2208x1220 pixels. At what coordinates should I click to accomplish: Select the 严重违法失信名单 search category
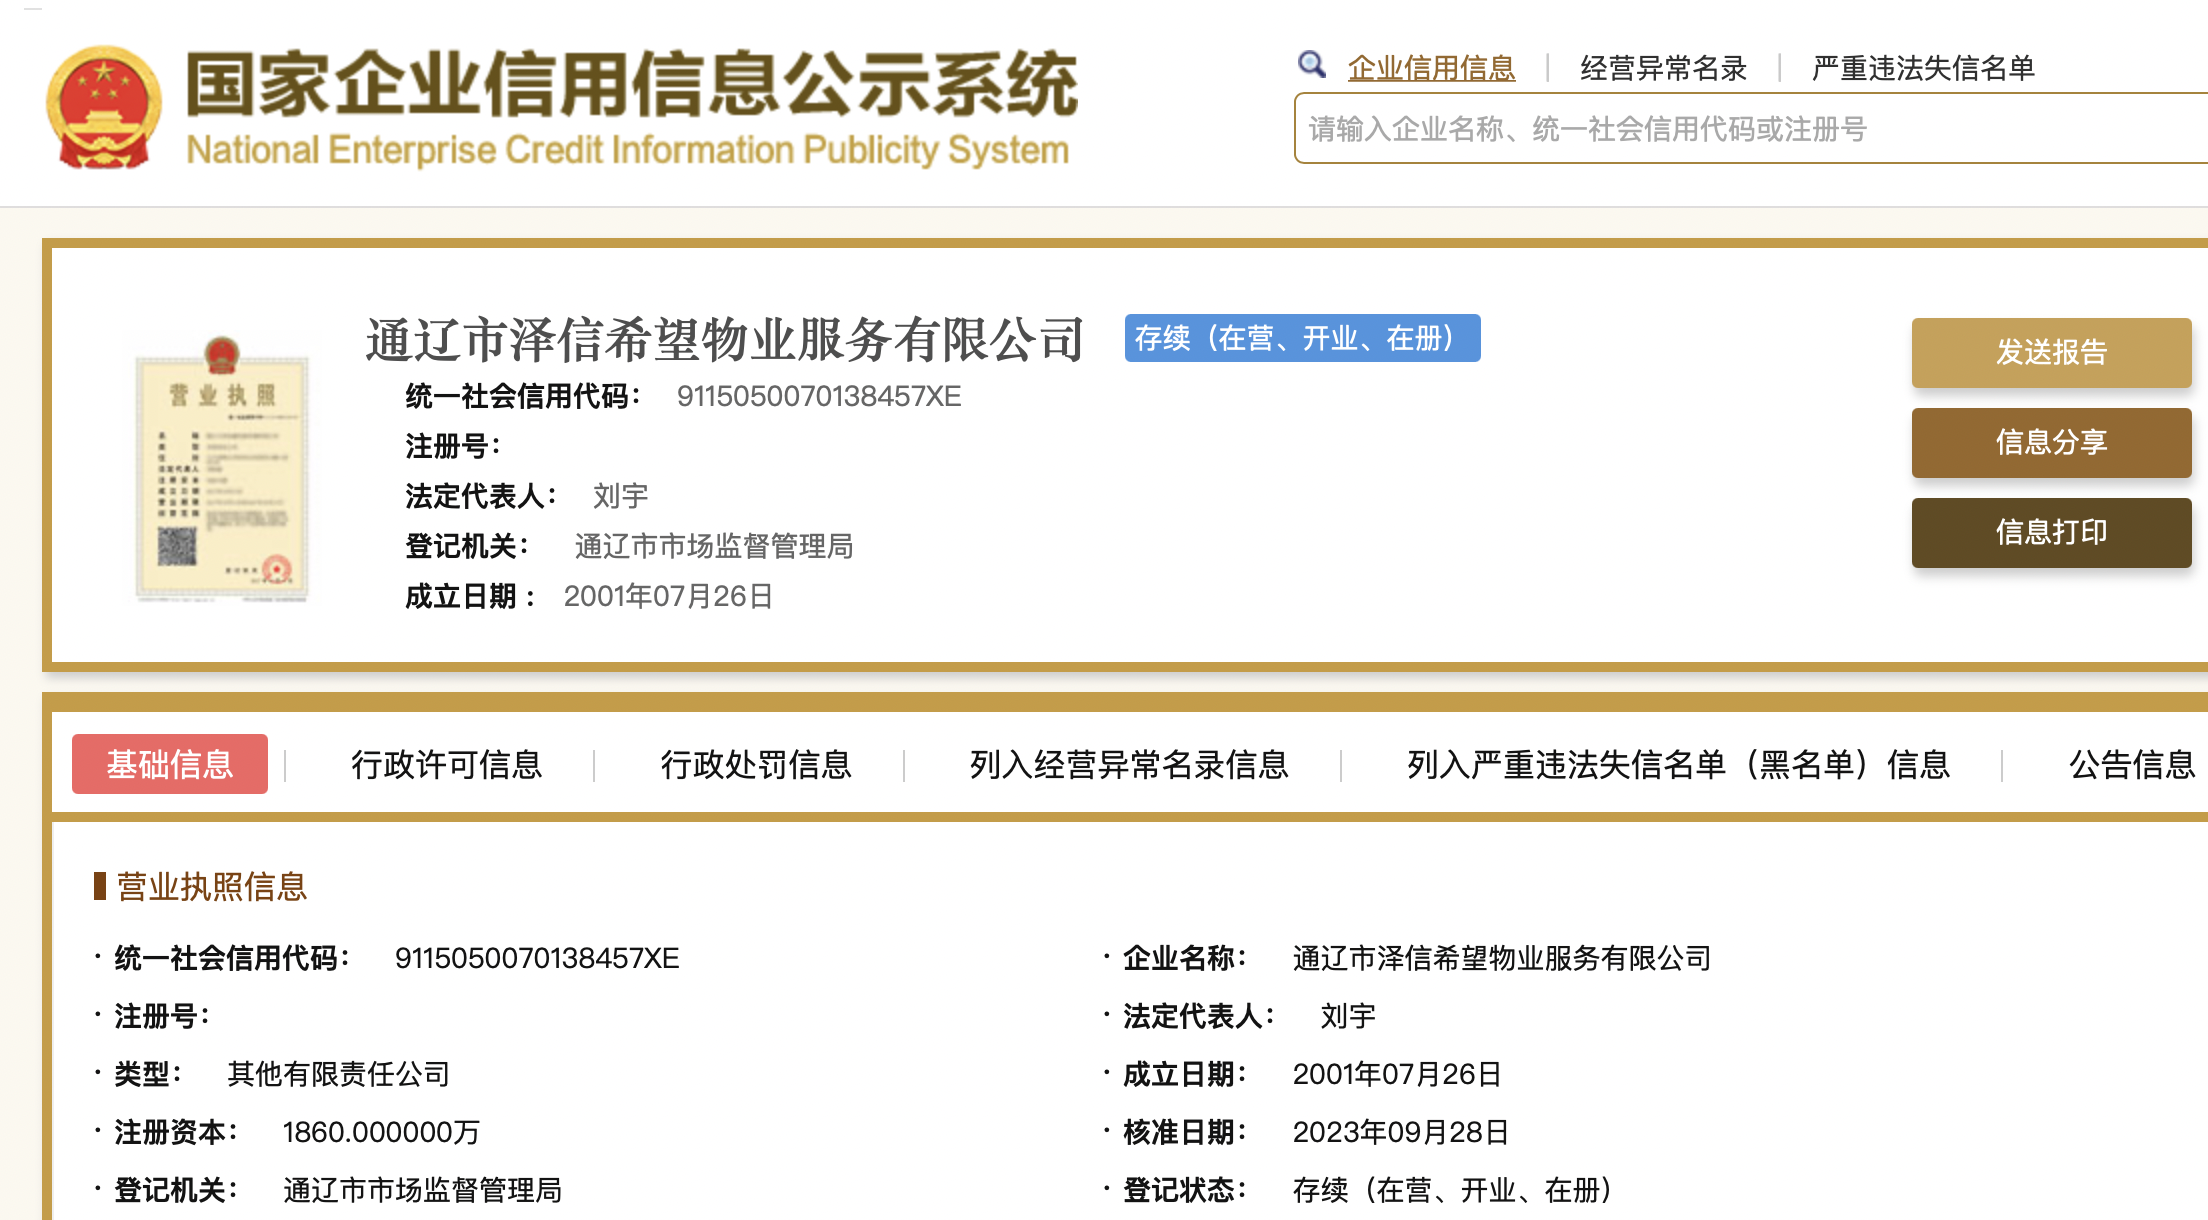pyautogui.click(x=1923, y=68)
